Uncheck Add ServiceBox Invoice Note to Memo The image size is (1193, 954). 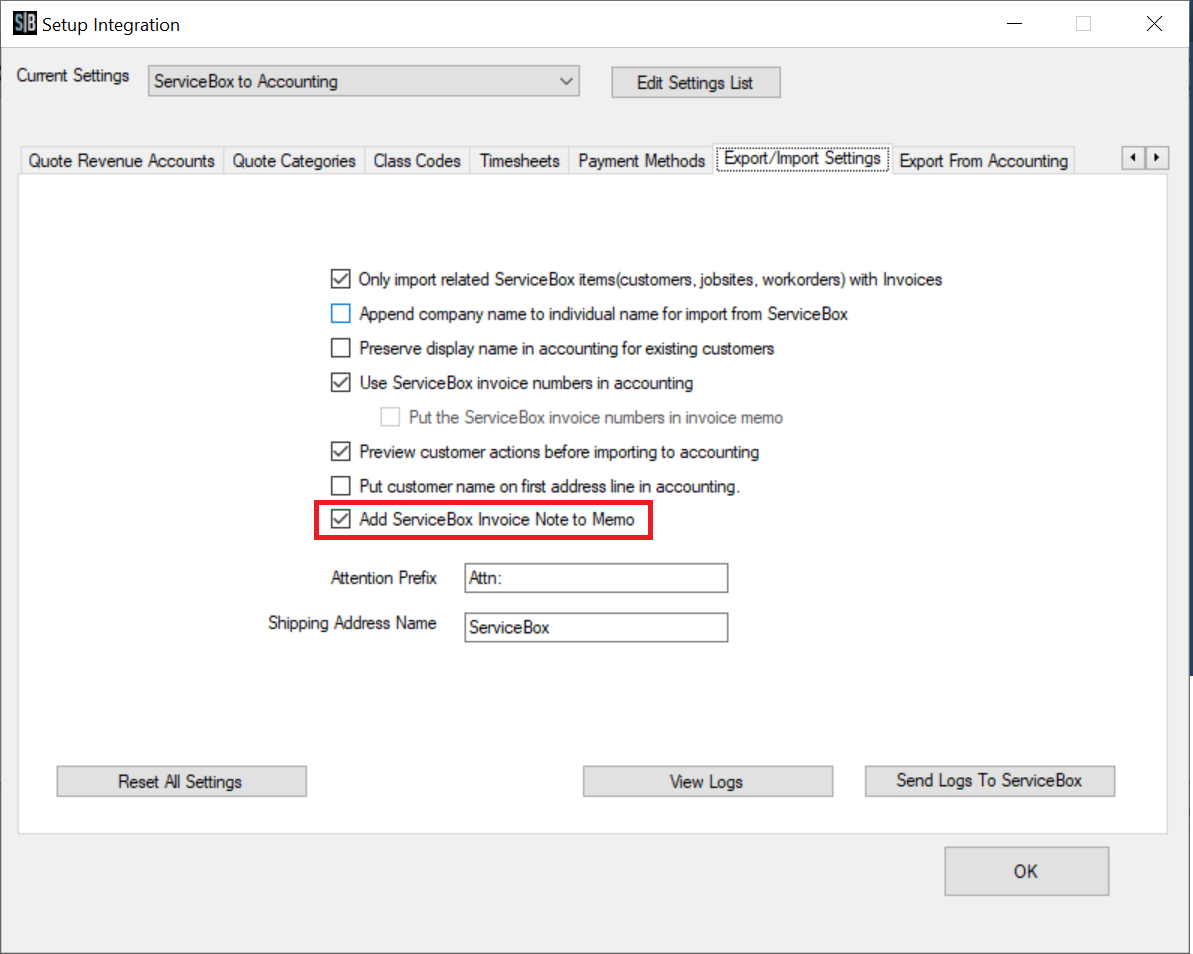340,519
